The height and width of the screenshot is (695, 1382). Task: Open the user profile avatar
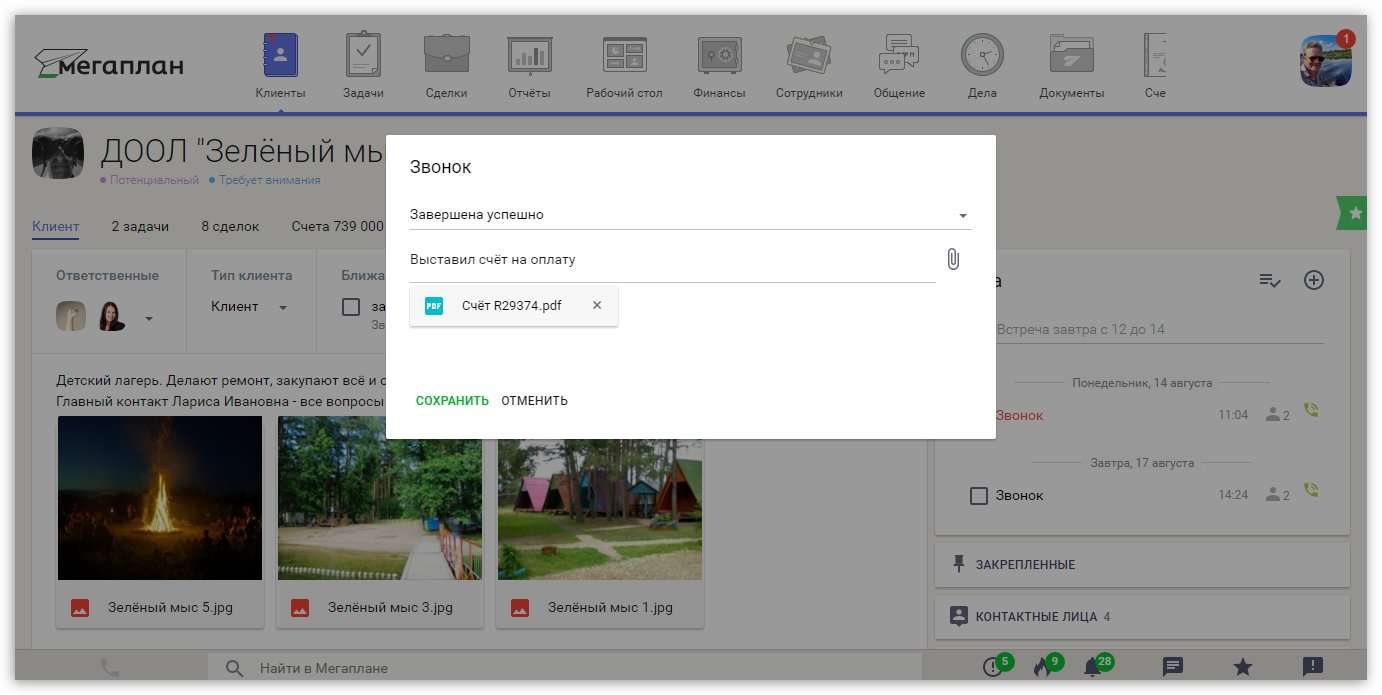click(1326, 61)
